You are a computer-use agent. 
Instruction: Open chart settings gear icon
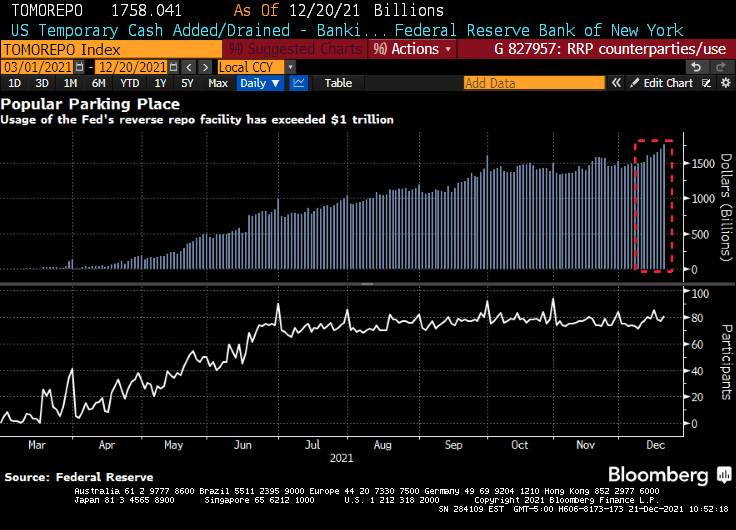[723, 83]
